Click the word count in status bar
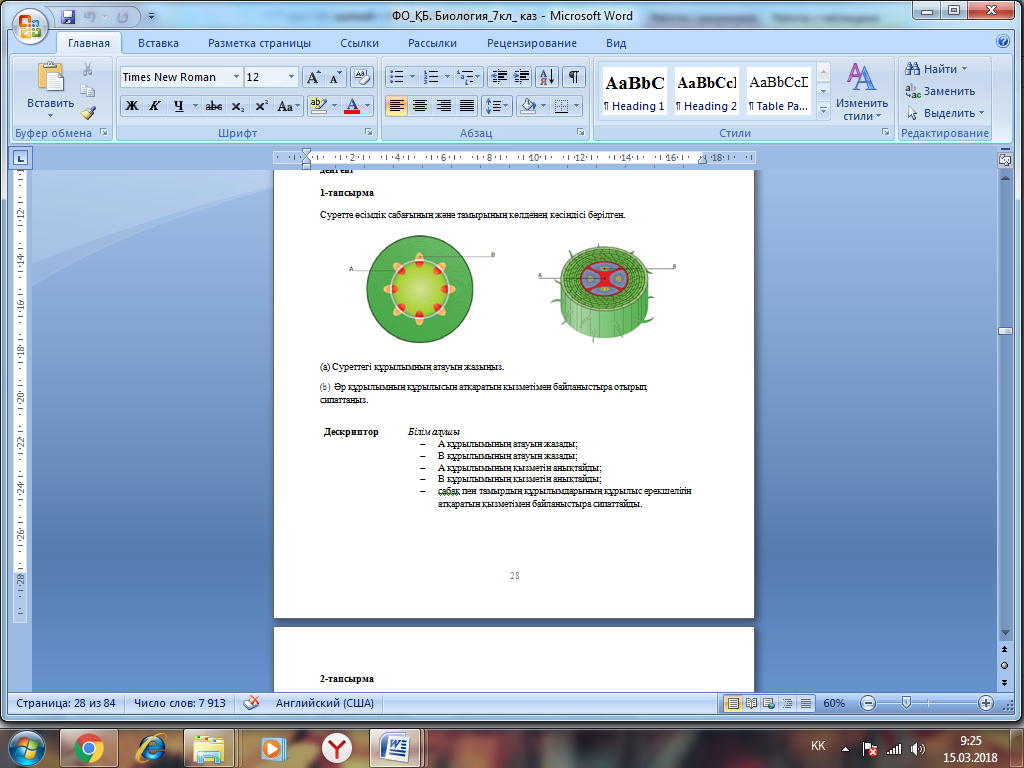The width and height of the screenshot is (1024, 768). [x=180, y=703]
